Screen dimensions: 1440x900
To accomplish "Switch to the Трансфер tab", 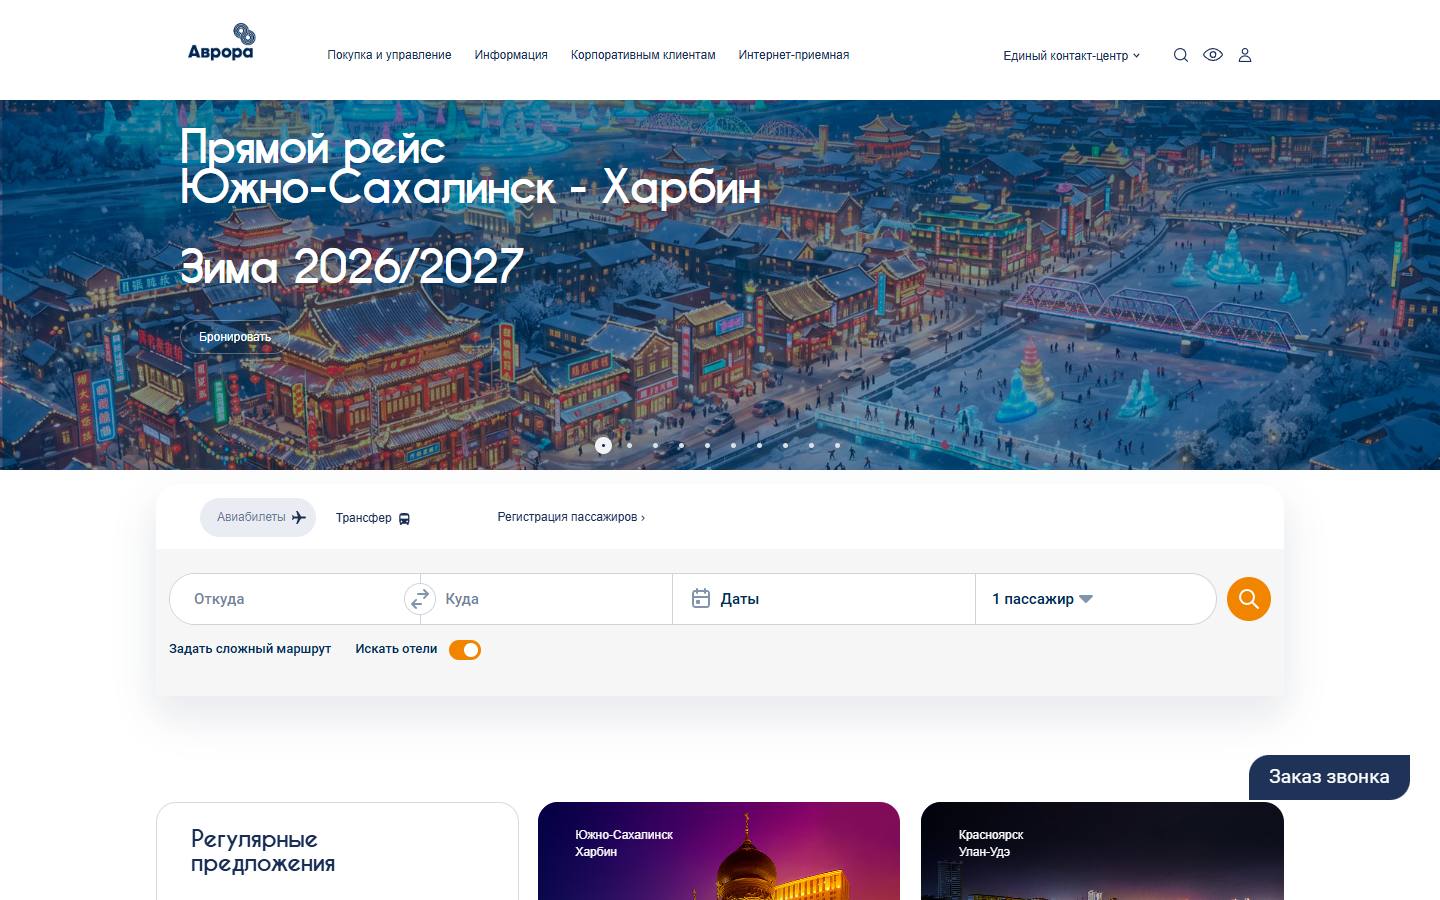I will click(x=373, y=518).
